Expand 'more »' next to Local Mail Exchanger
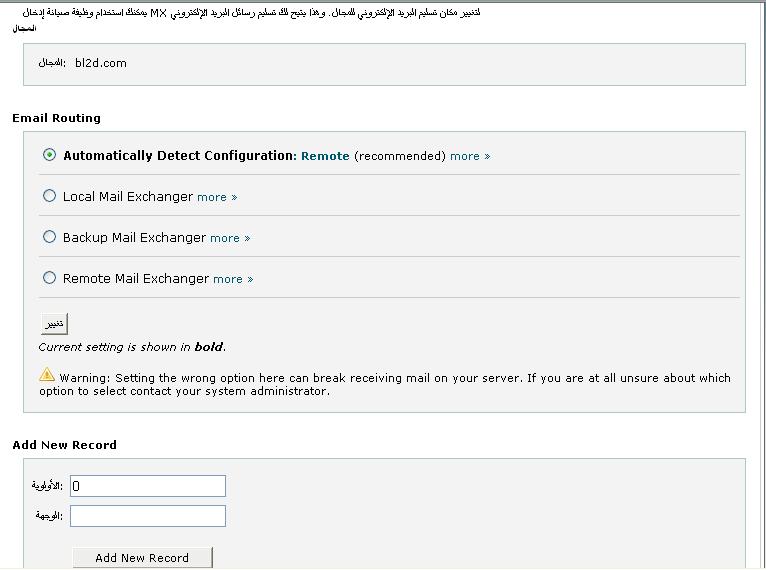The height and width of the screenshot is (570, 766). [217, 197]
